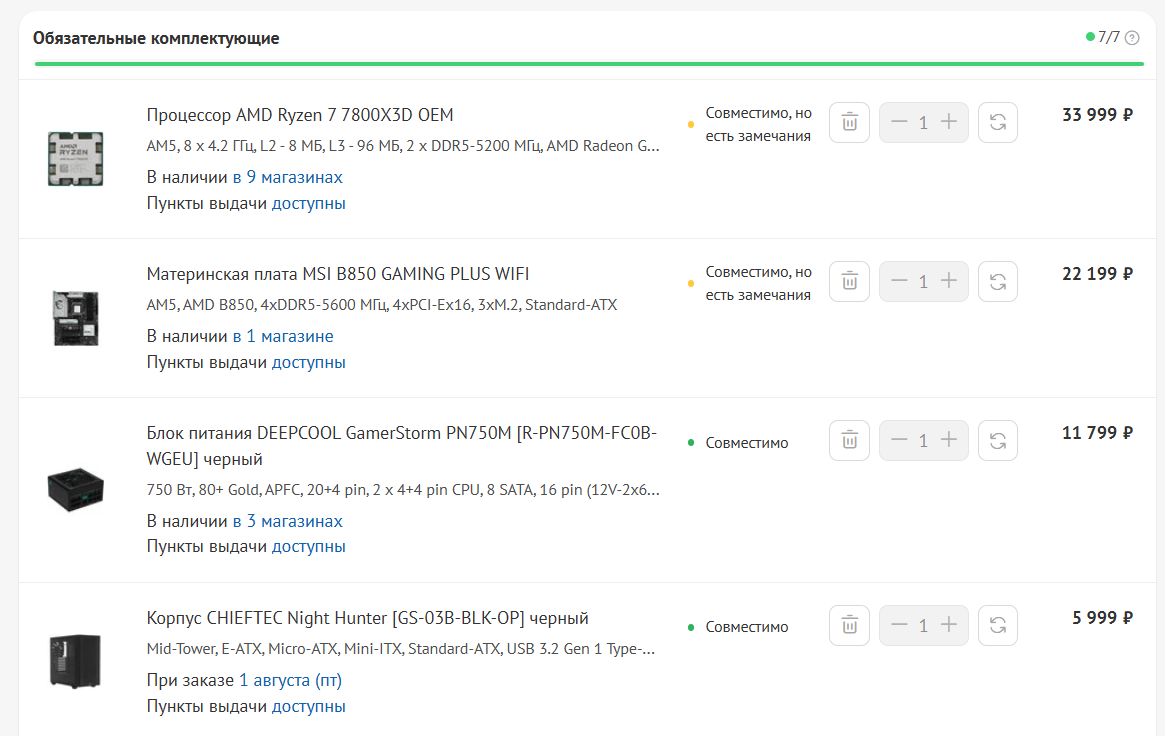Click processor's 'Совместимо, но есть замечания' status
This screenshot has height=736, width=1165.
758,124
